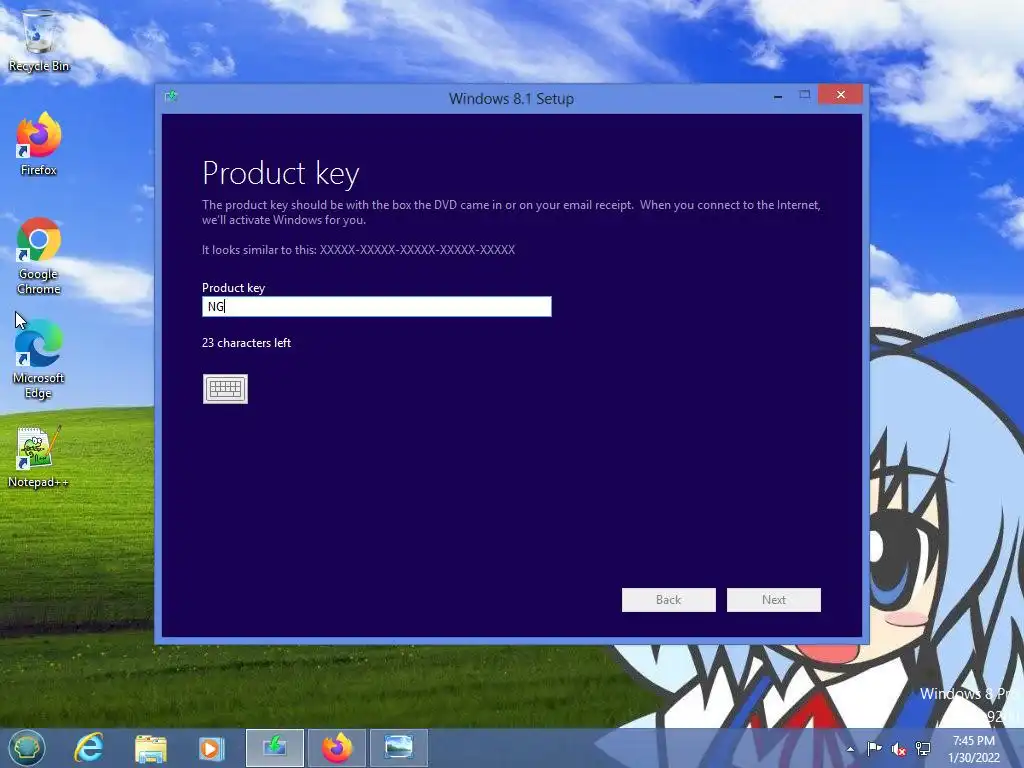Screen dimensions: 1024x768
Task: Open the Start orb on taskbar
Action: tap(27, 748)
